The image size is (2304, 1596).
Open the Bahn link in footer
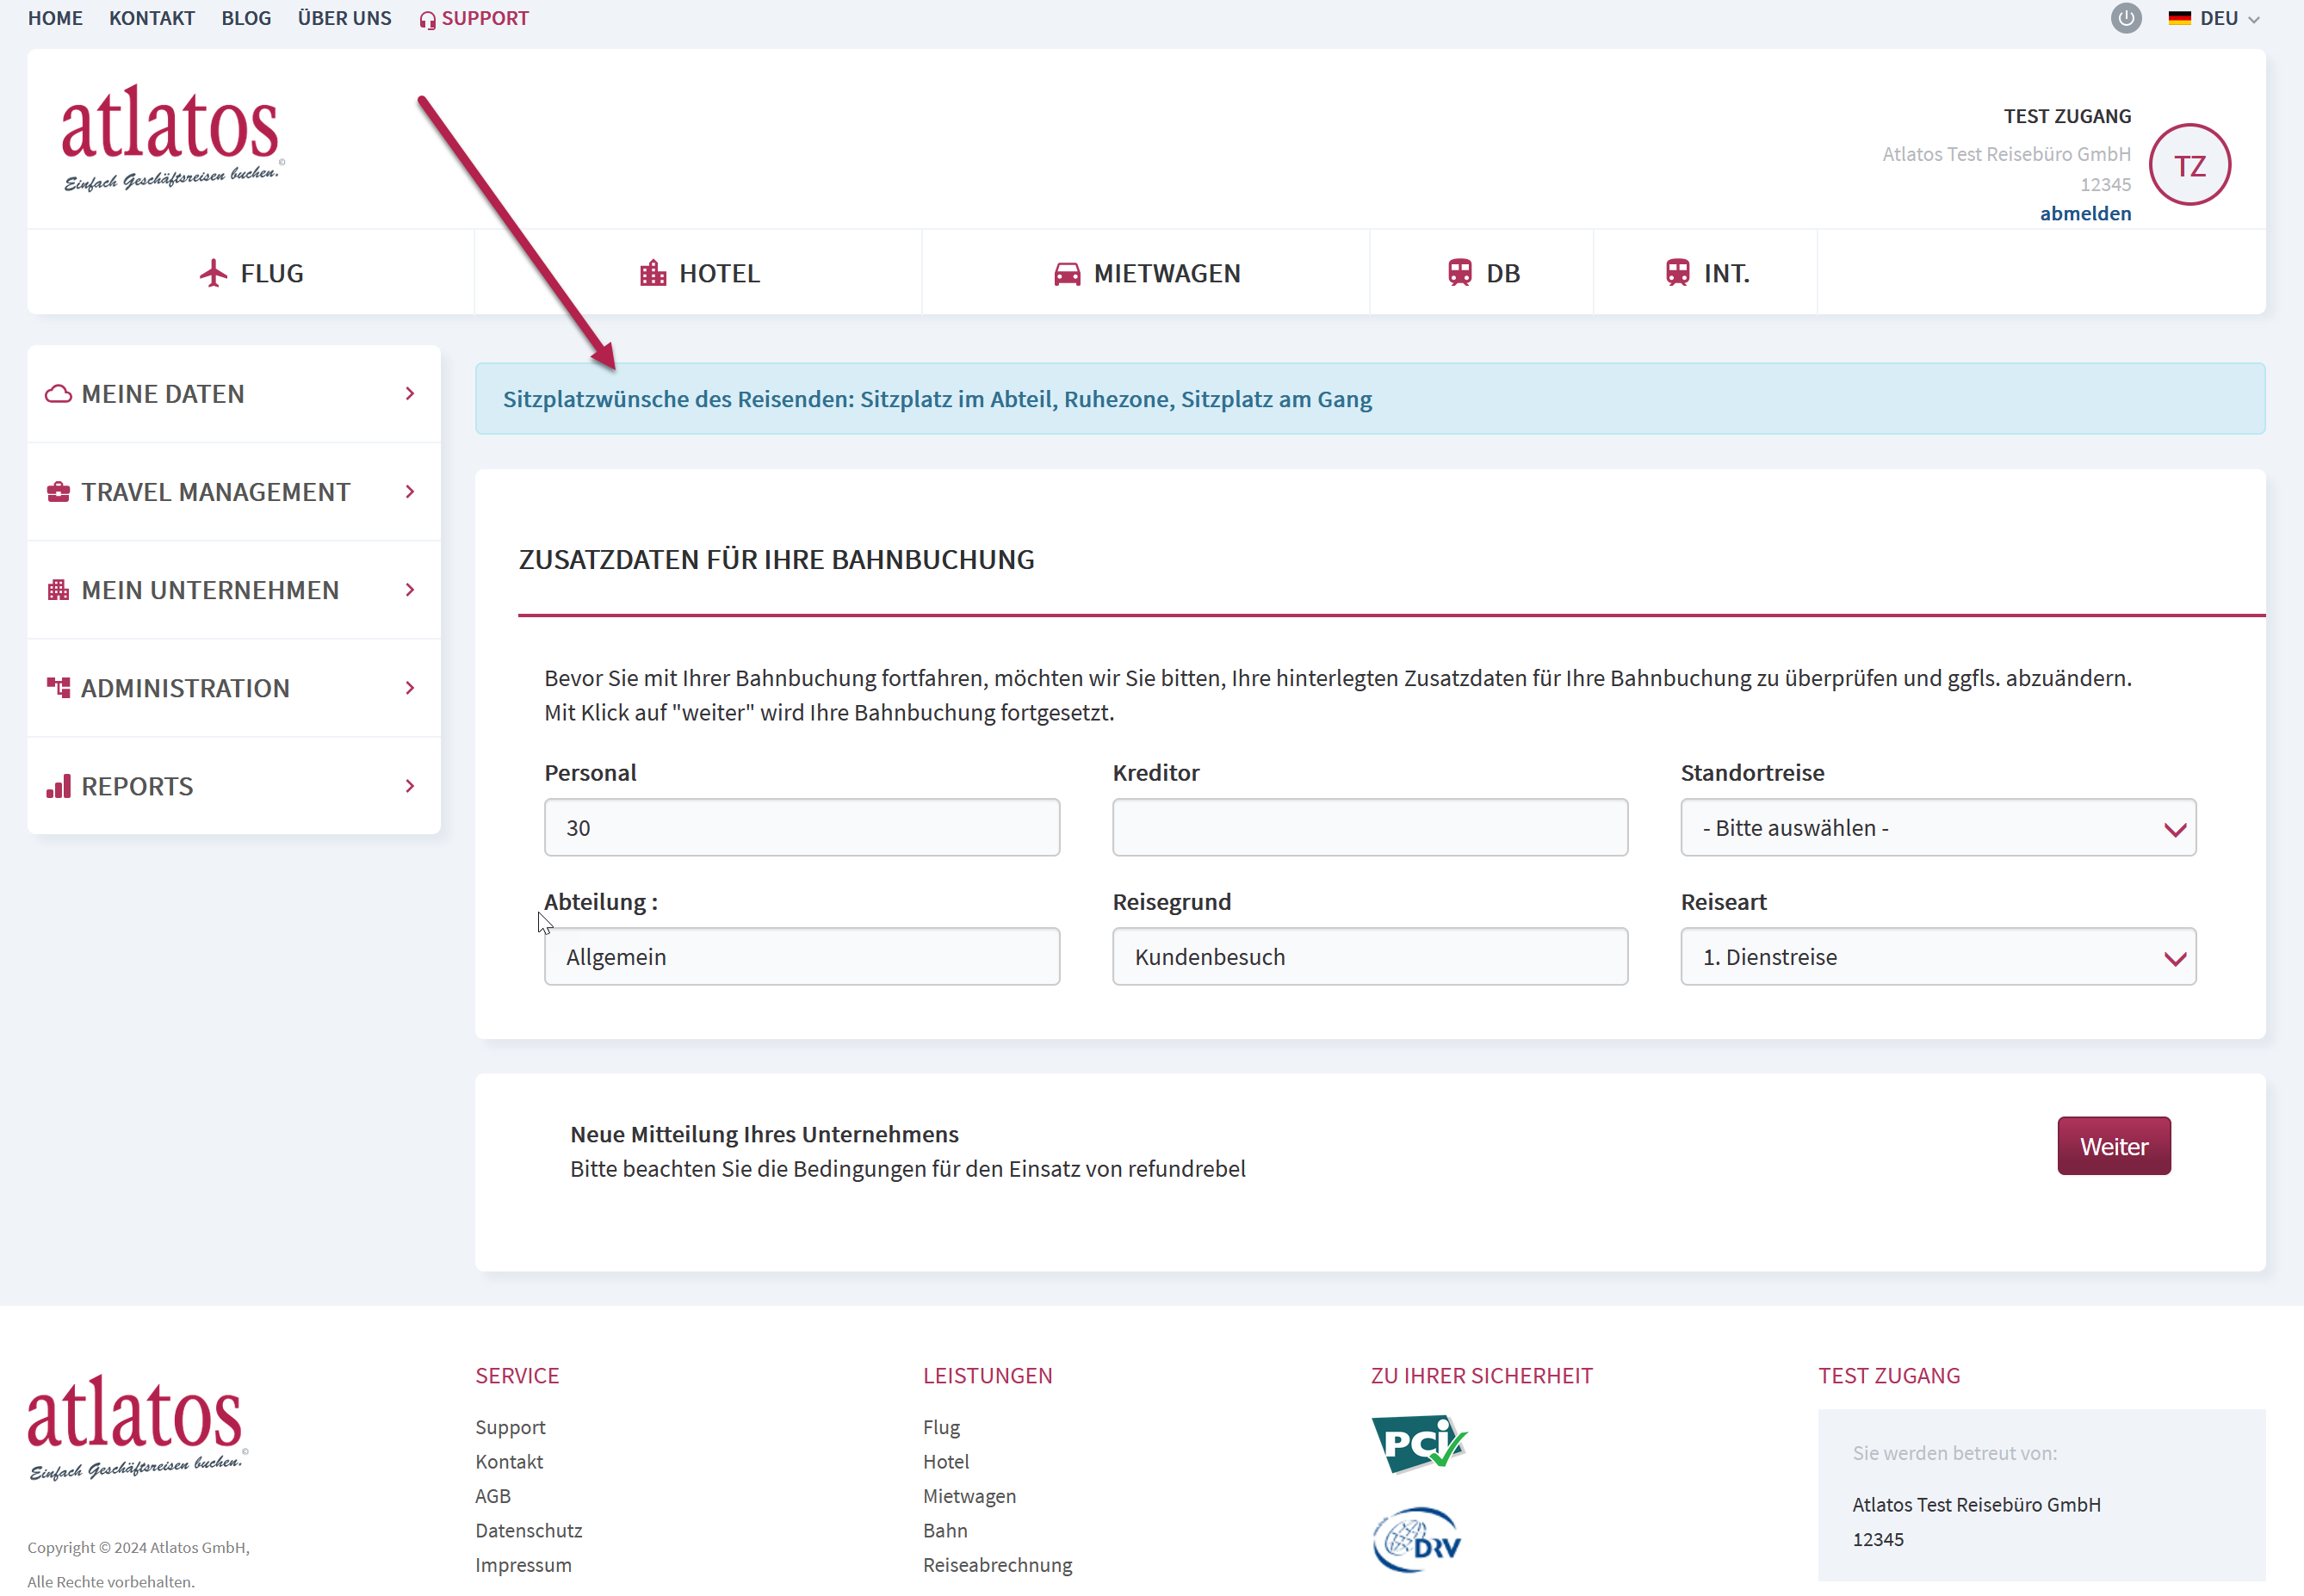click(x=945, y=1531)
